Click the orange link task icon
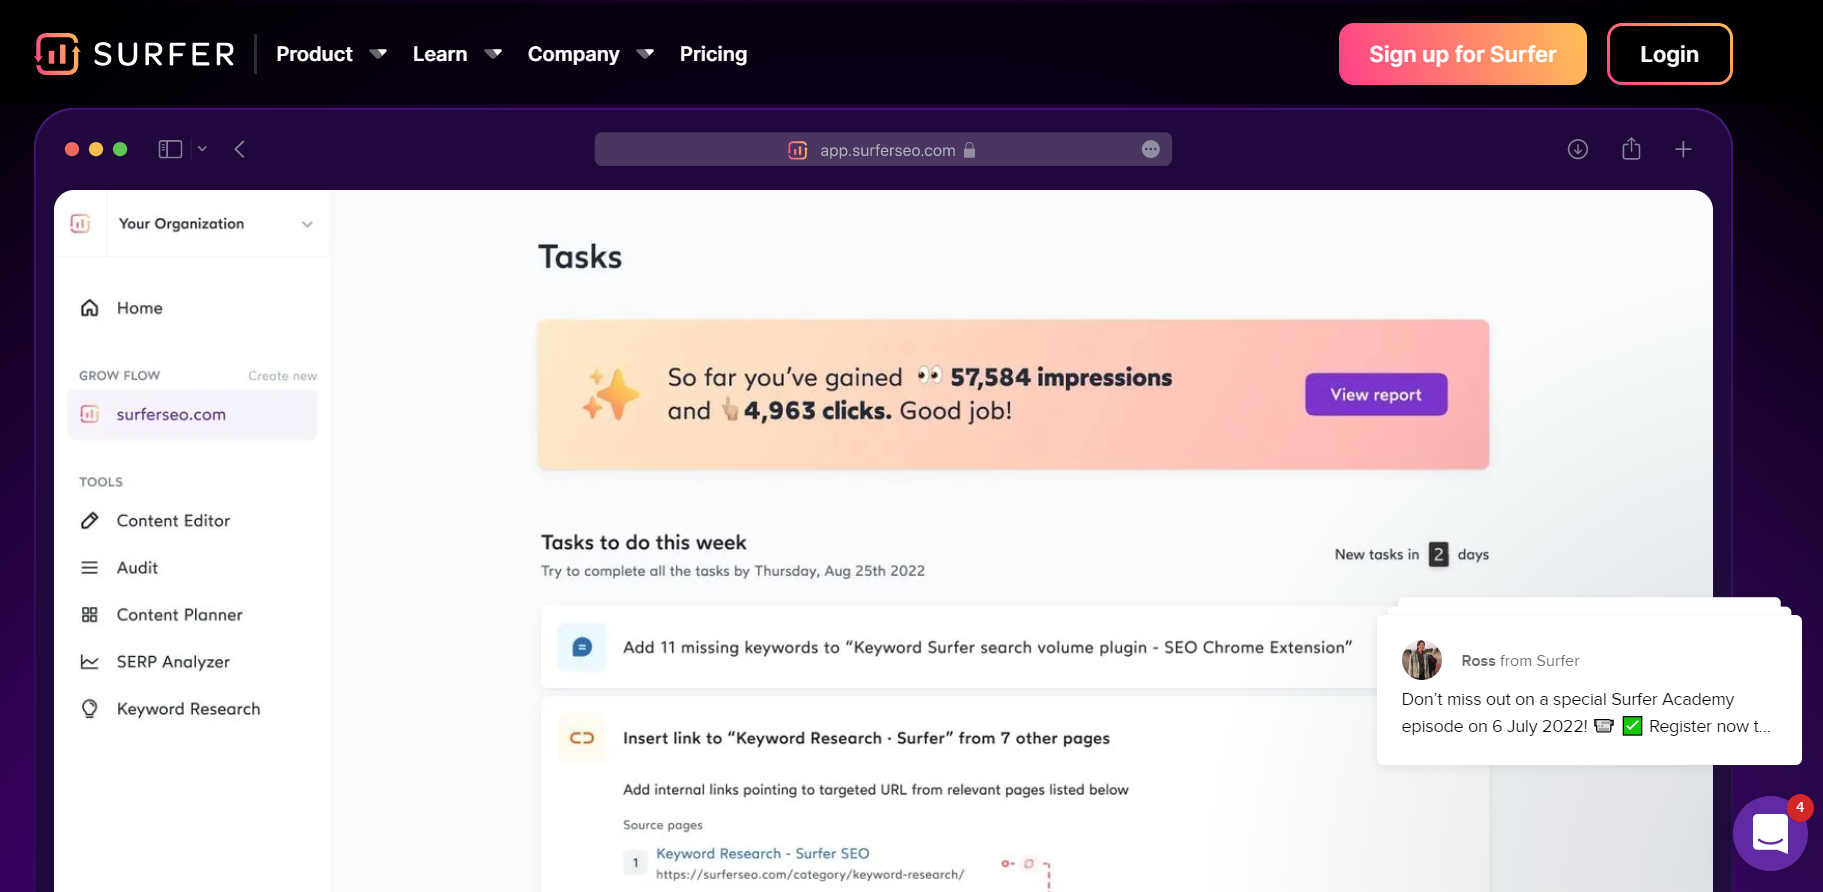The image size is (1823, 892). pos(582,738)
